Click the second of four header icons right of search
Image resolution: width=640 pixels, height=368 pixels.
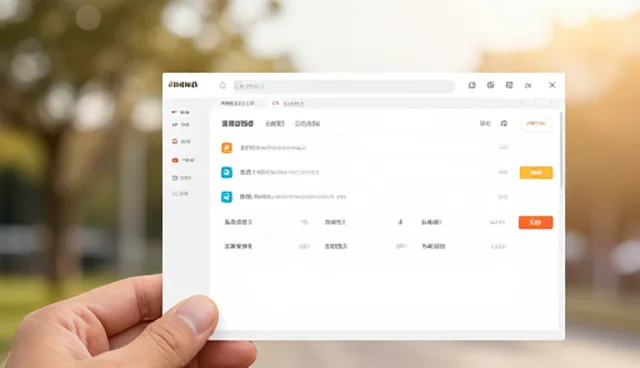coord(491,85)
